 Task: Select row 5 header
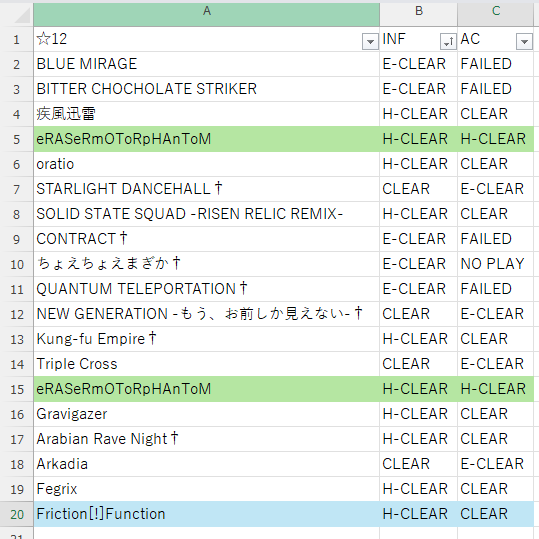16,139
